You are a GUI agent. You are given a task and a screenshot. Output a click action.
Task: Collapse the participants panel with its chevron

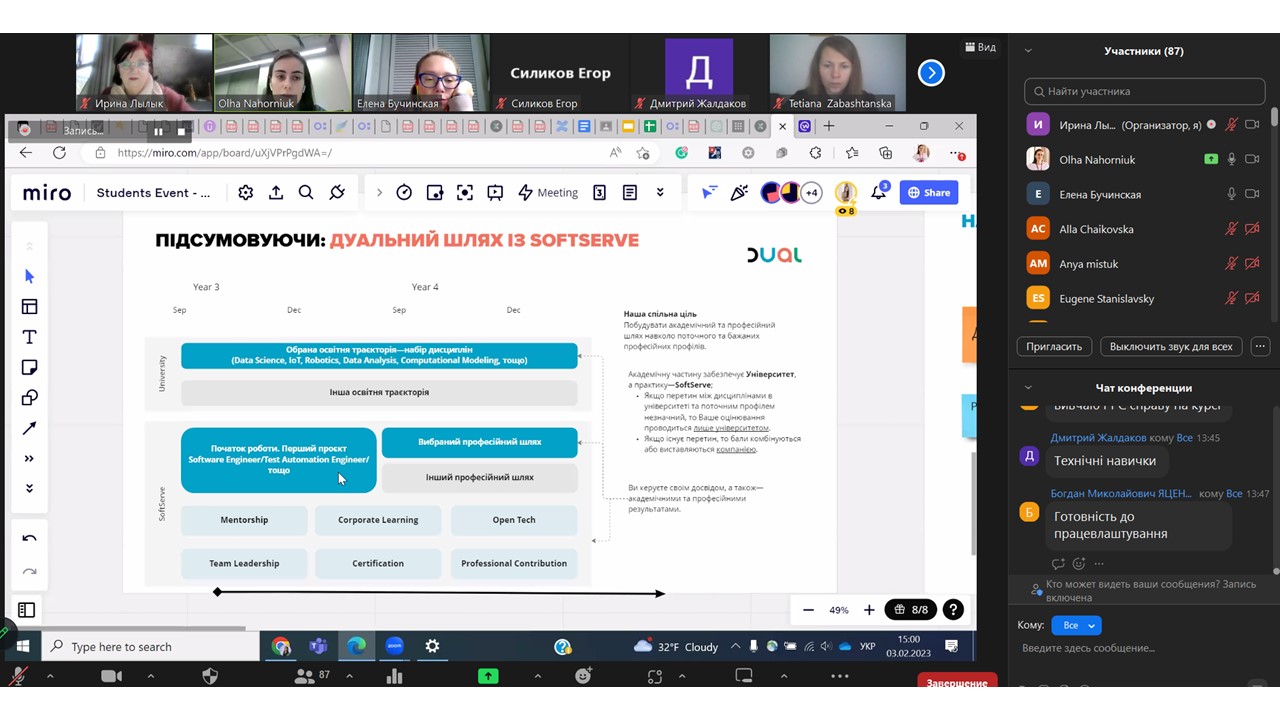coord(1028,51)
